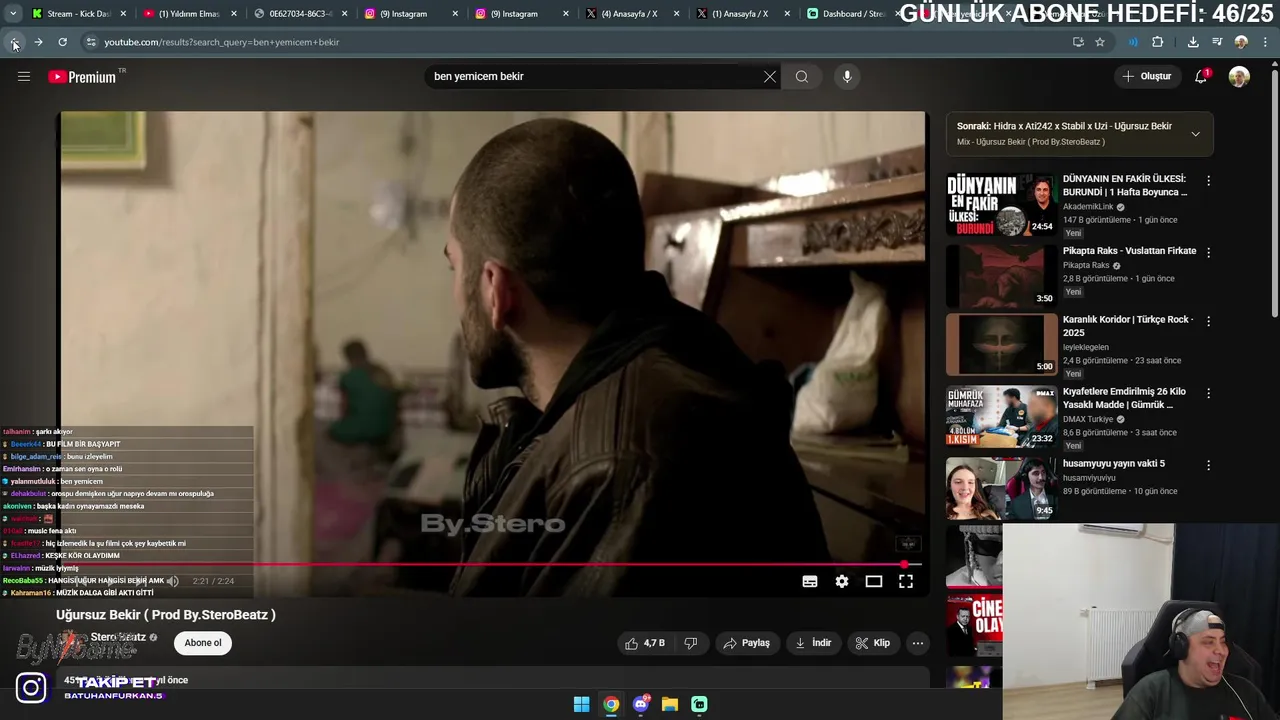Subscribe with the Abone ol button
Image resolution: width=1280 pixels, height=720 pixels.
pos(203,643)
